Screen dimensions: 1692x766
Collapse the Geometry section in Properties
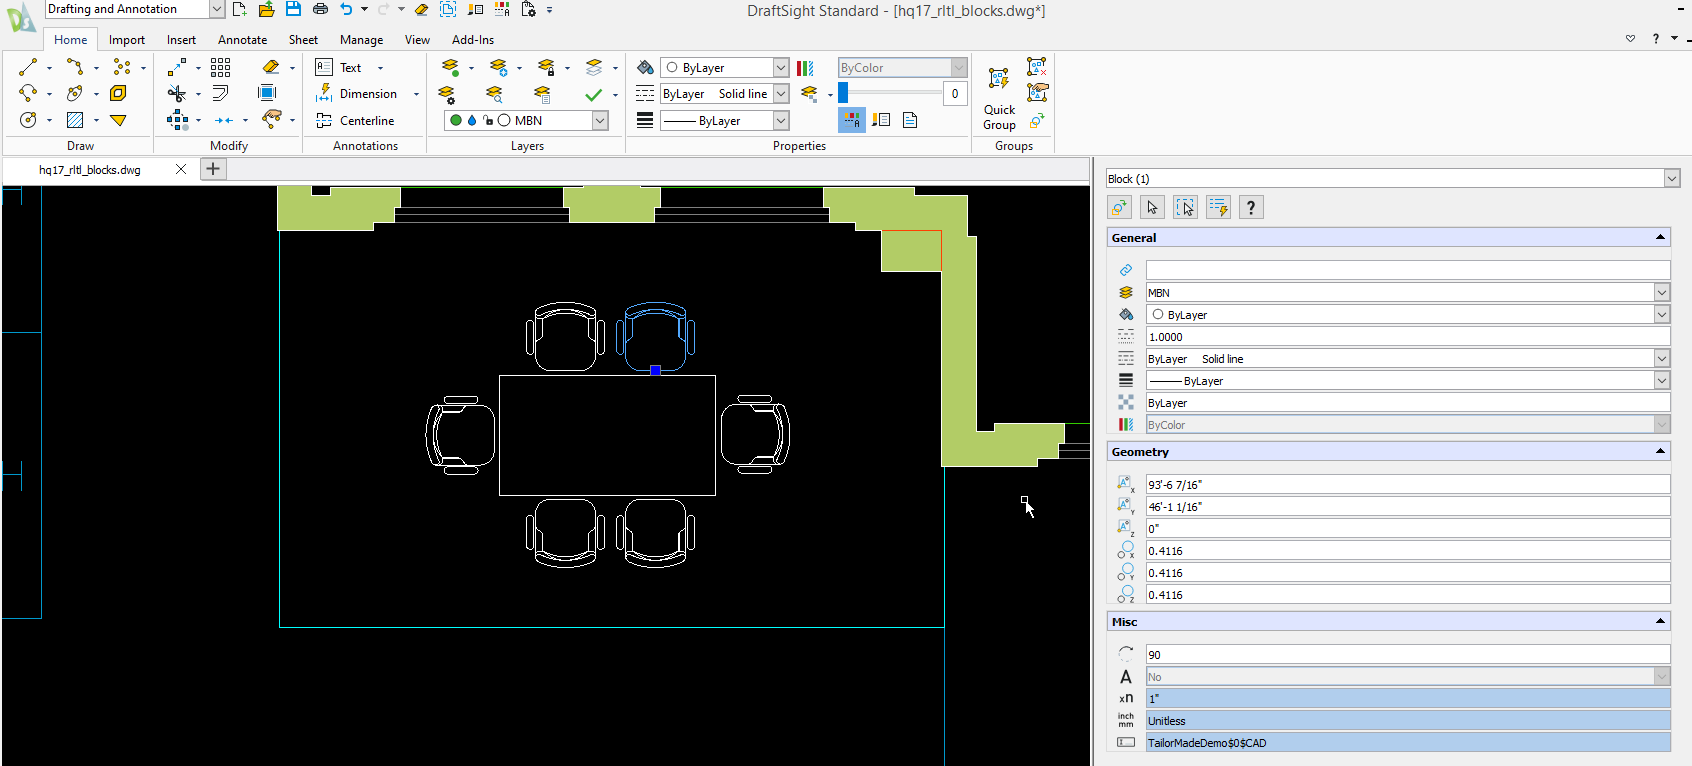click(x=1660, y=451)
